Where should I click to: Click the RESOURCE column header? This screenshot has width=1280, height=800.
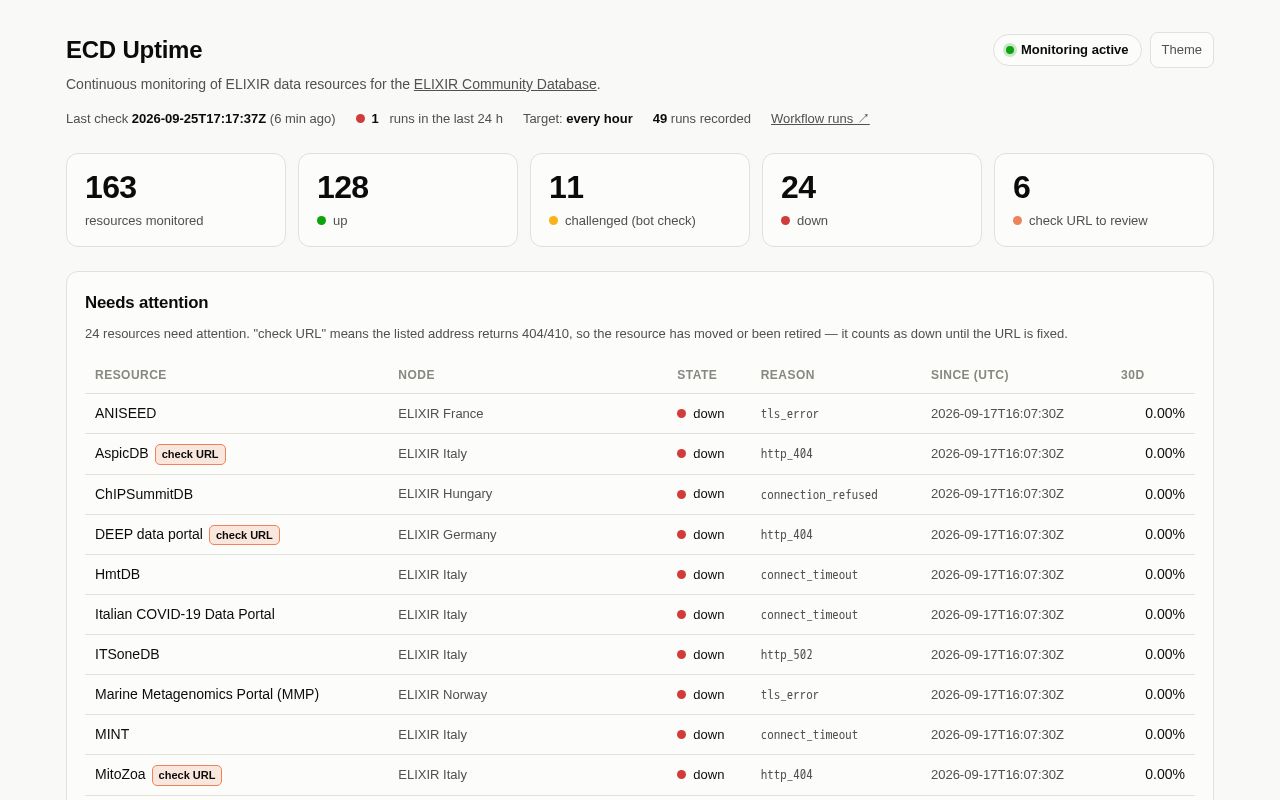[131, 375]
